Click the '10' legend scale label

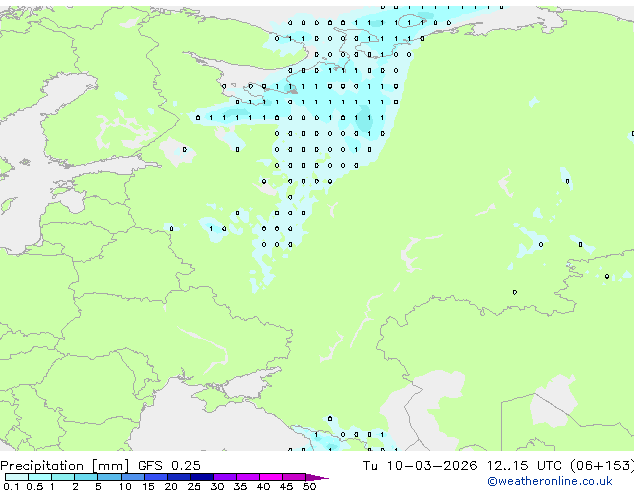(x=125, y=486)
